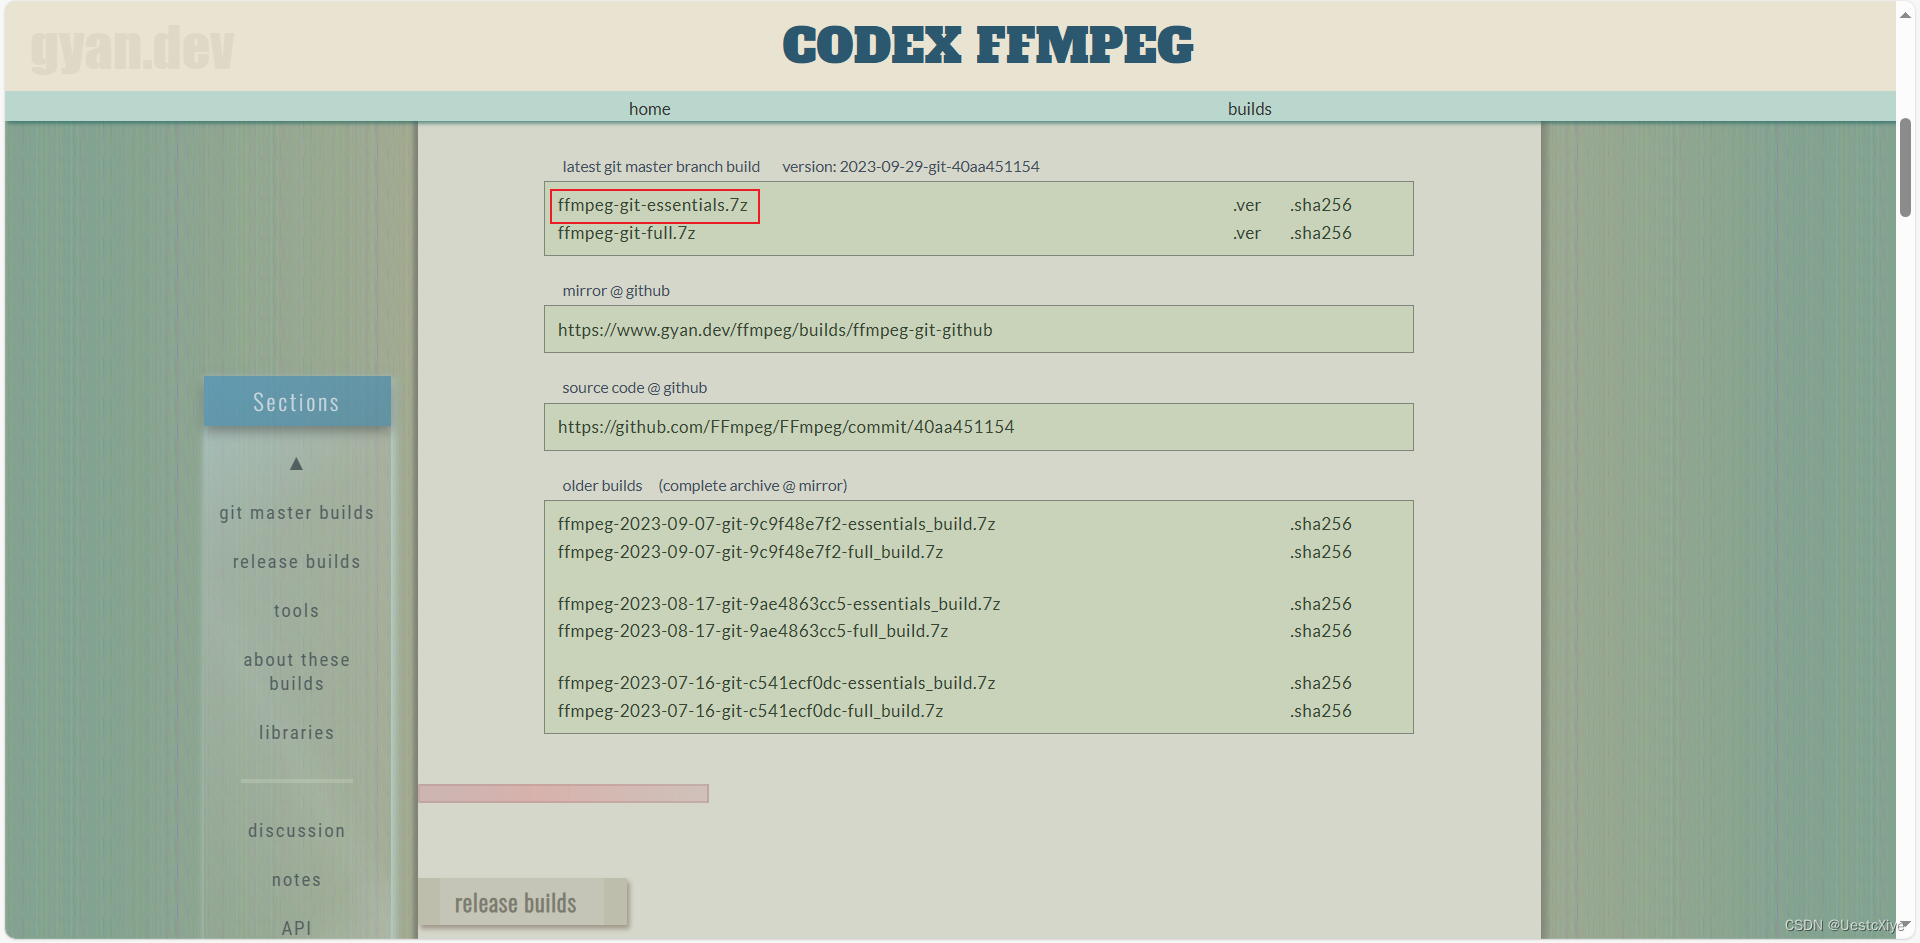Open .sha256 for ffmpeg-git-essentials
1920x943 pixels.
1320,205
